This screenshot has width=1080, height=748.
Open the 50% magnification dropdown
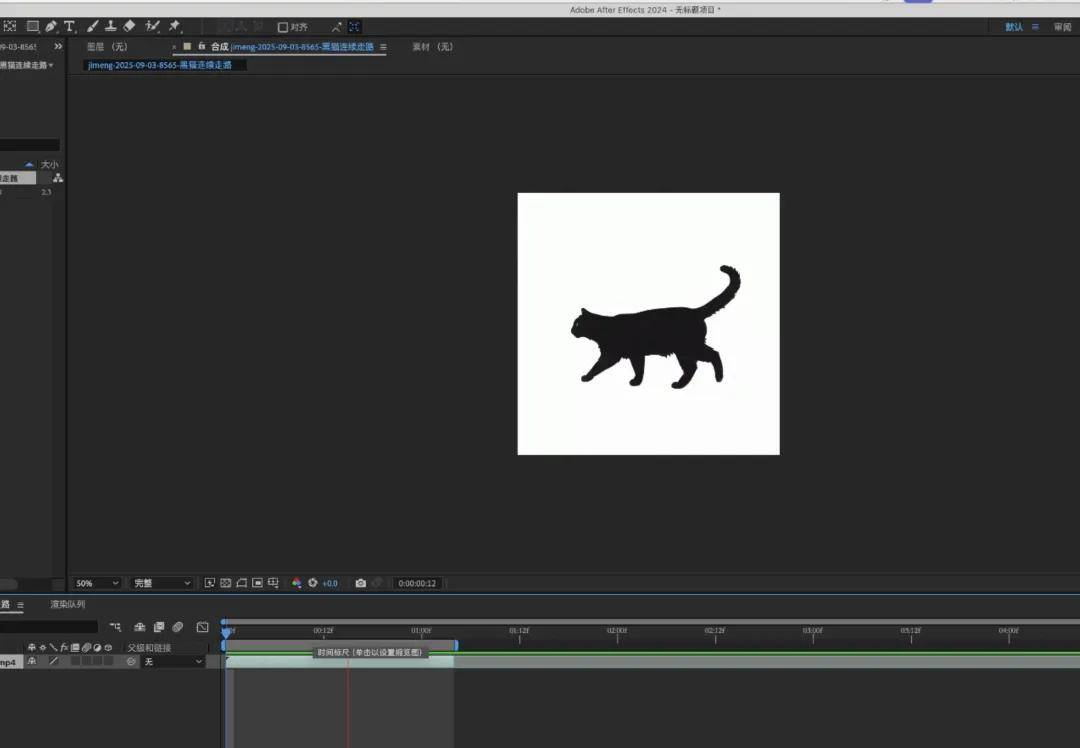(x=96, y=583)
